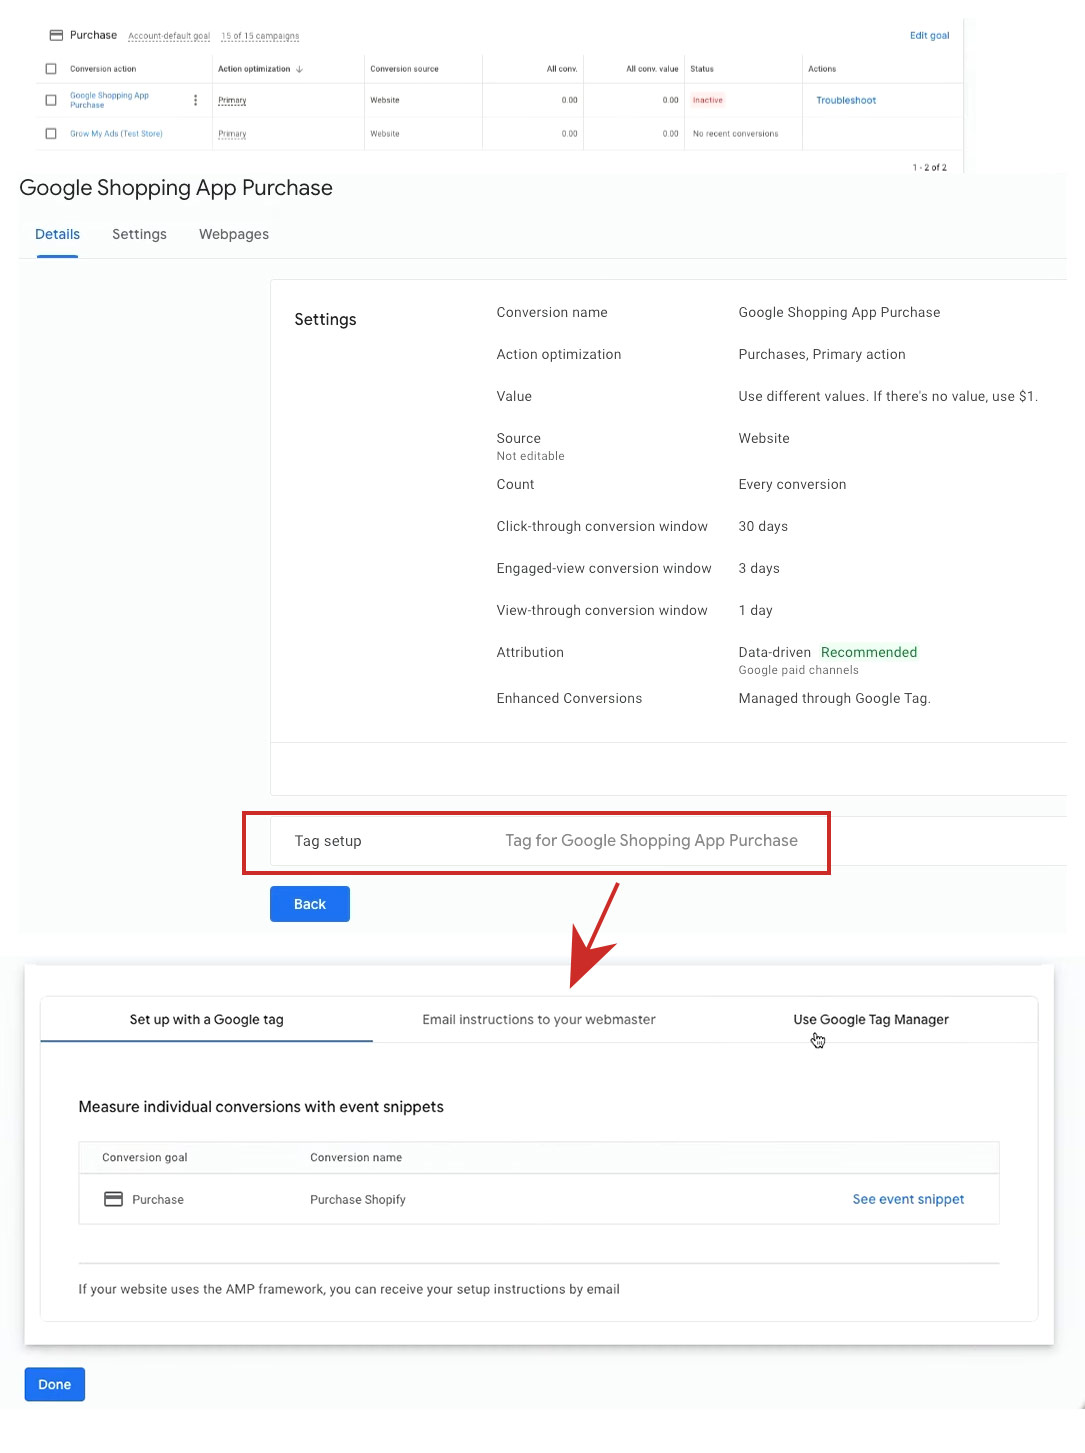This screenshot has width=1085, height=1453.
Task: Click the sort arrow beside Action optimization
Action: click(300, 69)
